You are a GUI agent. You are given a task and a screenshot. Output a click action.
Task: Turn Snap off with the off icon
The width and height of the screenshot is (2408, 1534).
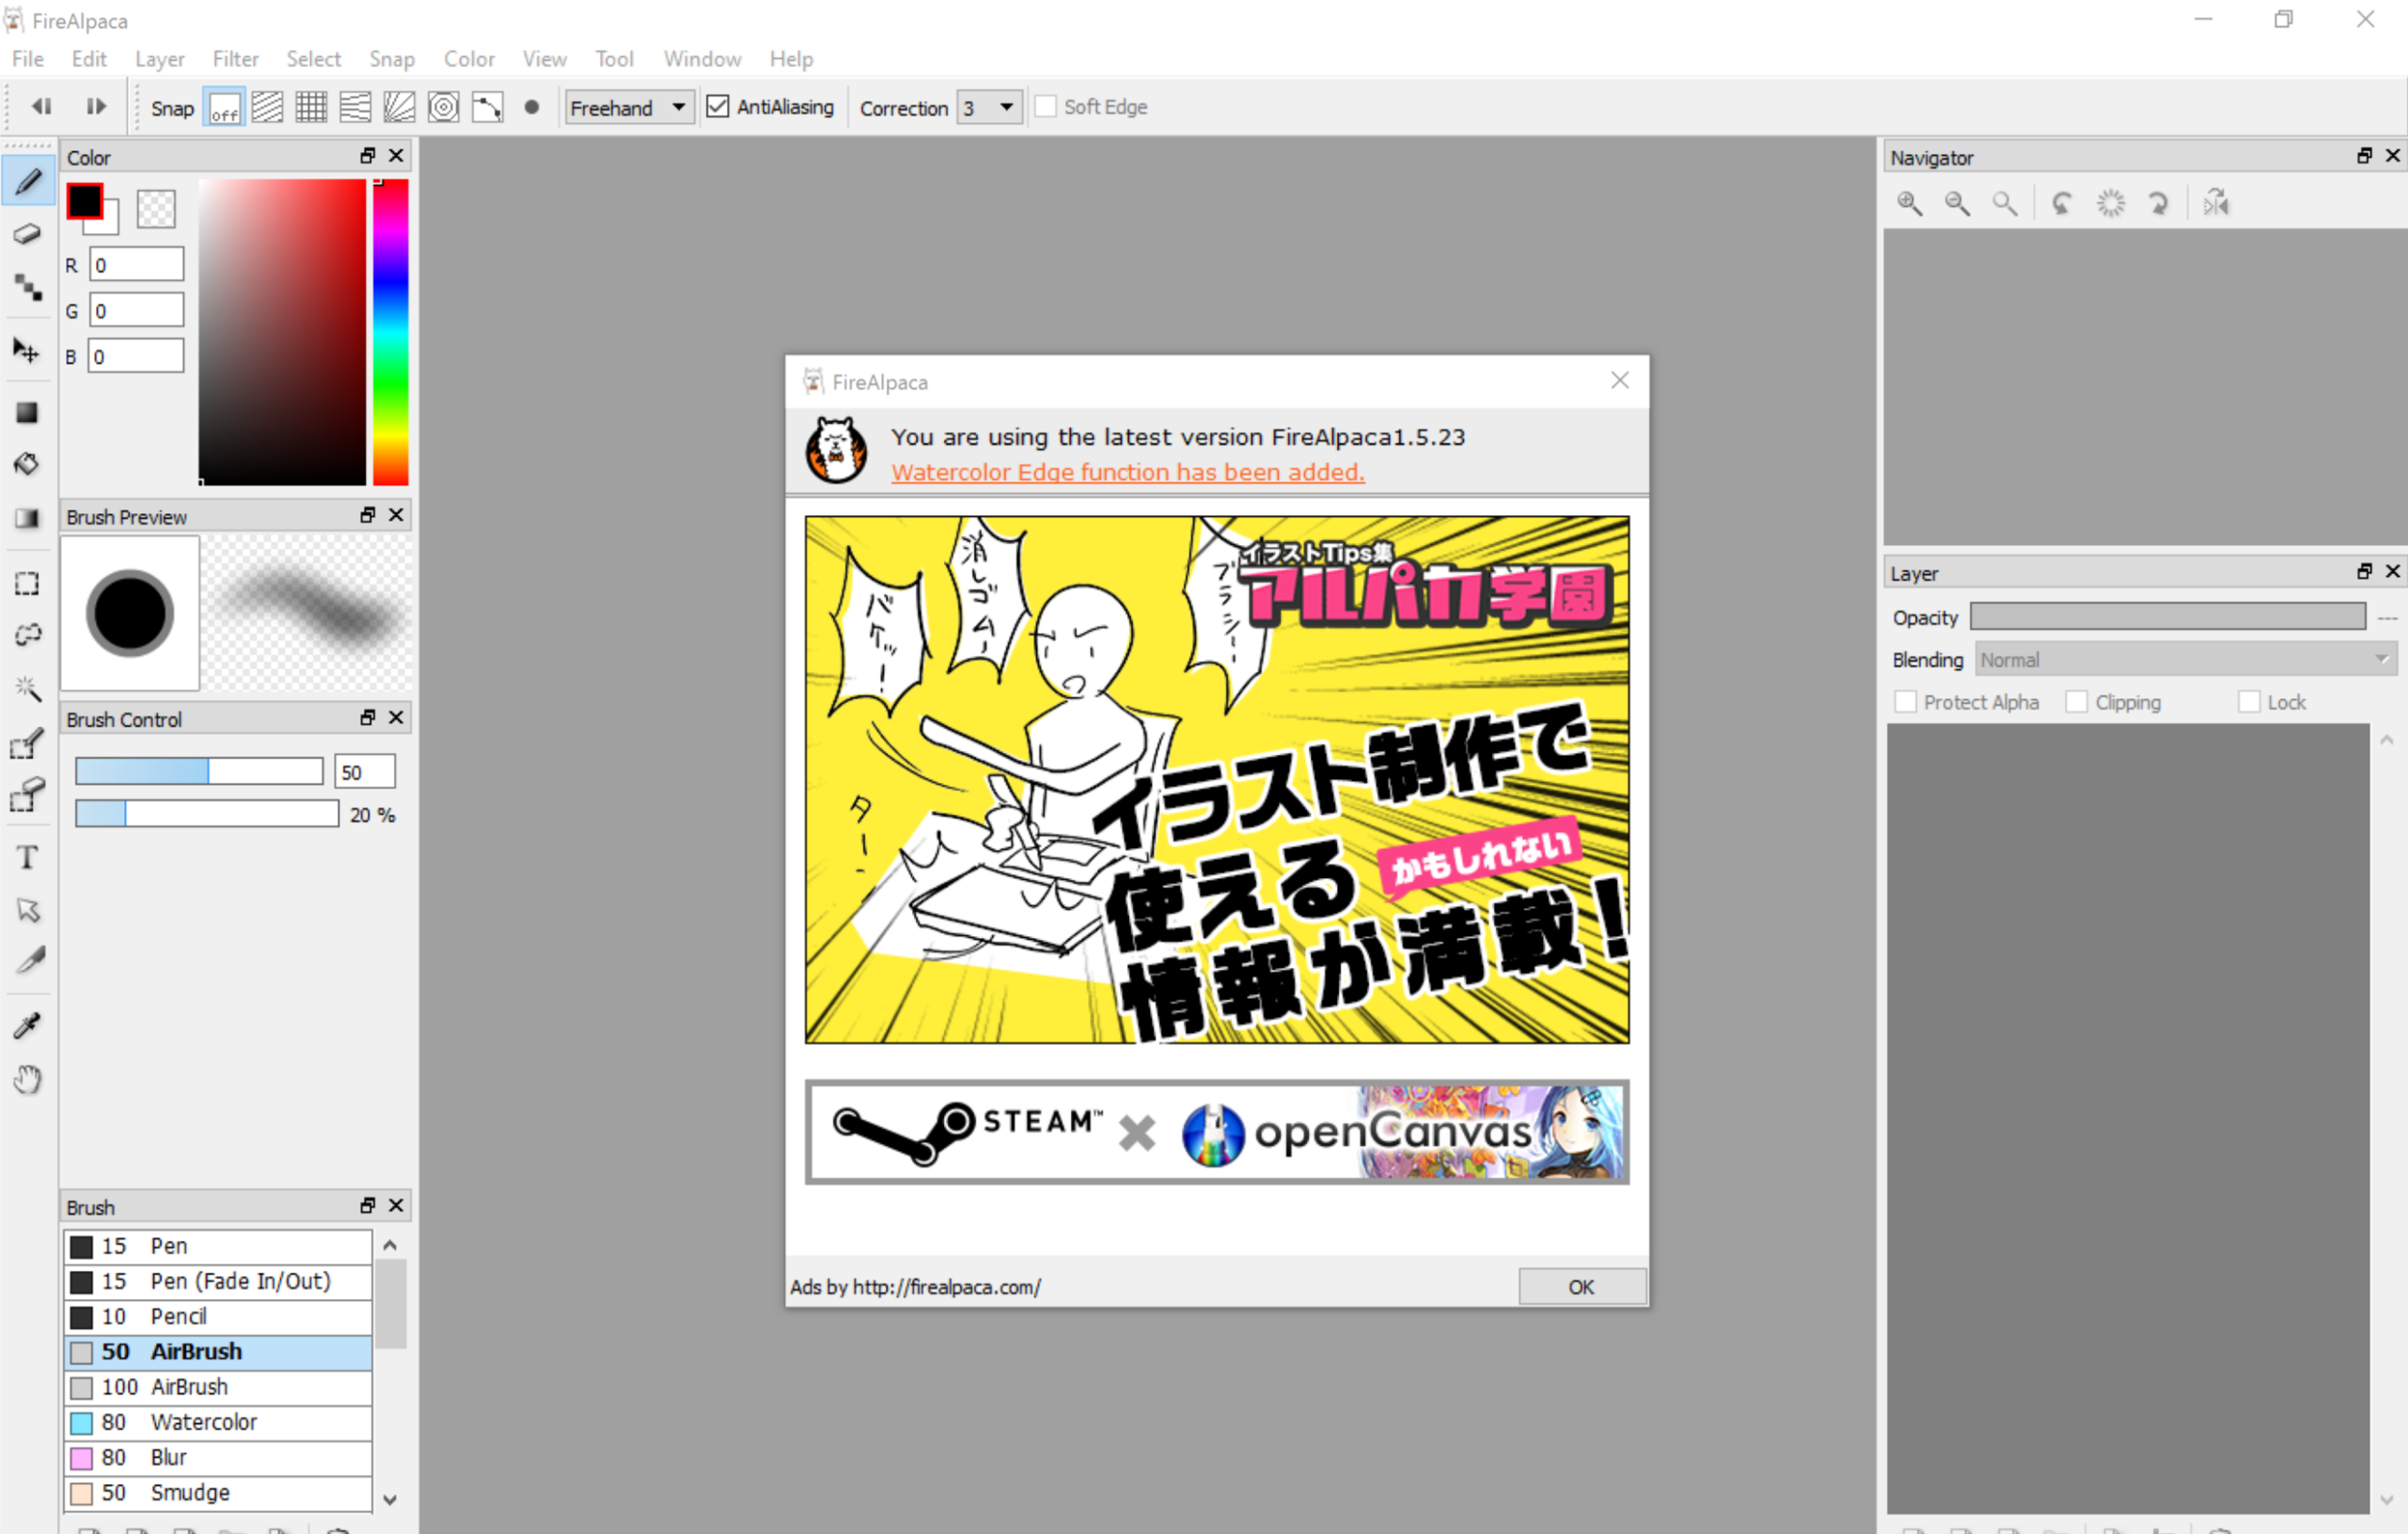pos(224,107)
